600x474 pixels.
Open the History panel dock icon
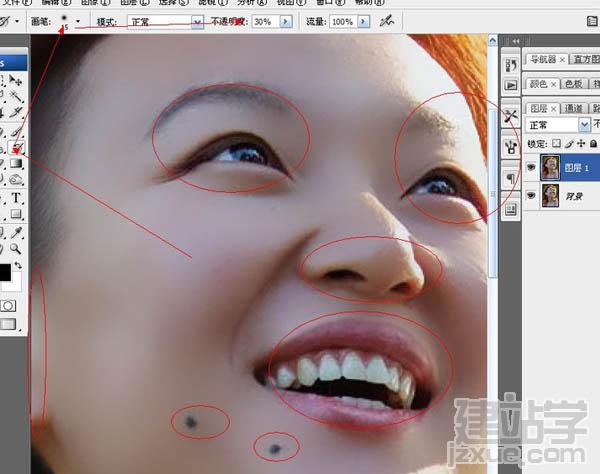click(511, 65)
